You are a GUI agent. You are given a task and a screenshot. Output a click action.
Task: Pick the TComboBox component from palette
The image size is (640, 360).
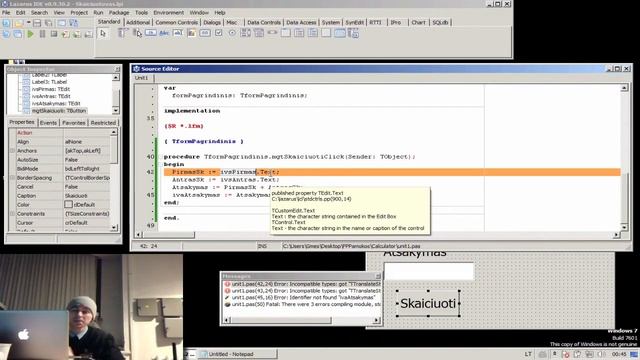pyautogui.click(x=259, y=33)
